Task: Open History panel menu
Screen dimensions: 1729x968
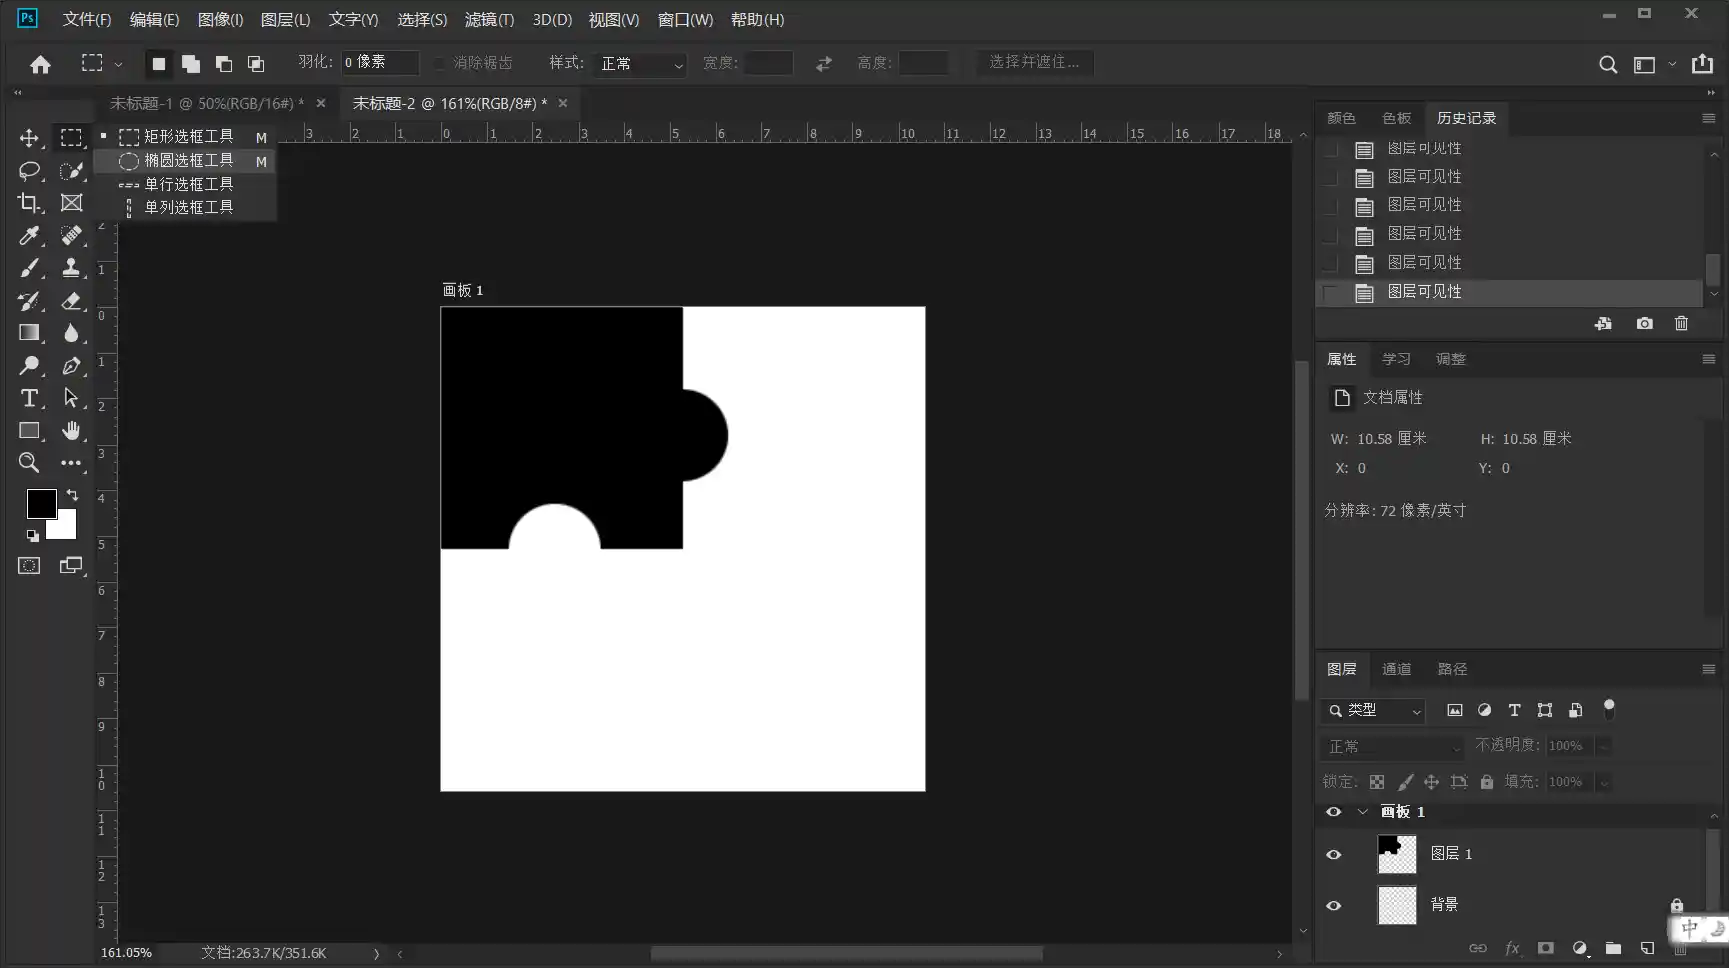Action: pos(1708,118)
